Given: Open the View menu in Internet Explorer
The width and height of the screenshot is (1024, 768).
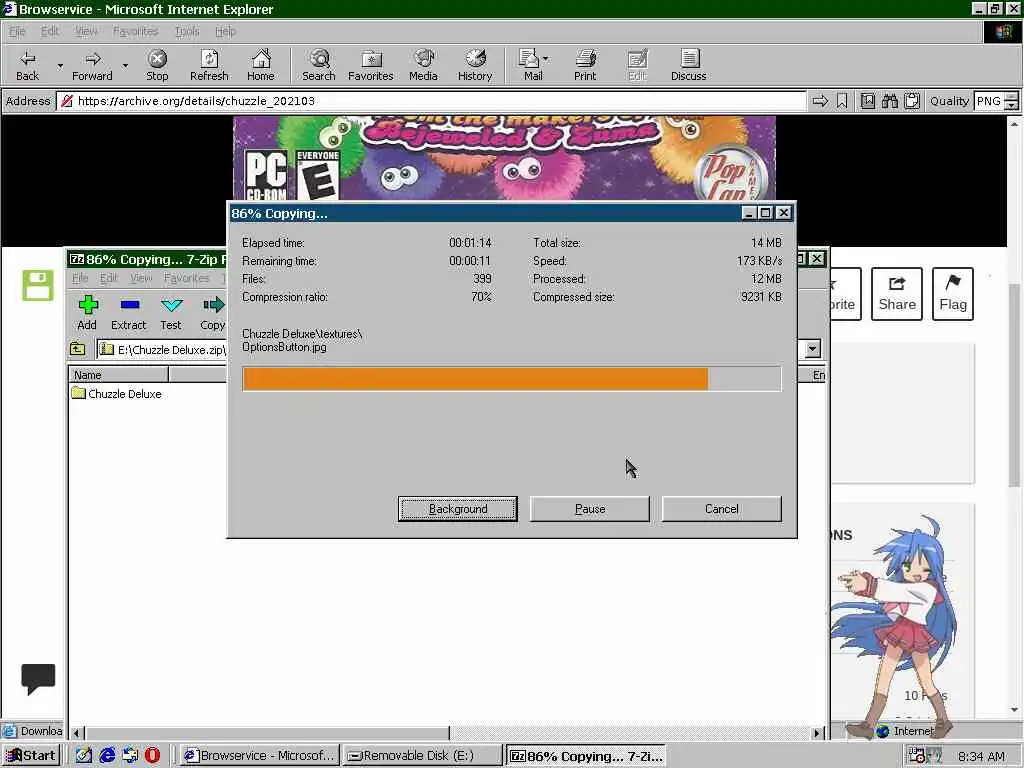Looking at the screenshot, I should coord(86,31).
